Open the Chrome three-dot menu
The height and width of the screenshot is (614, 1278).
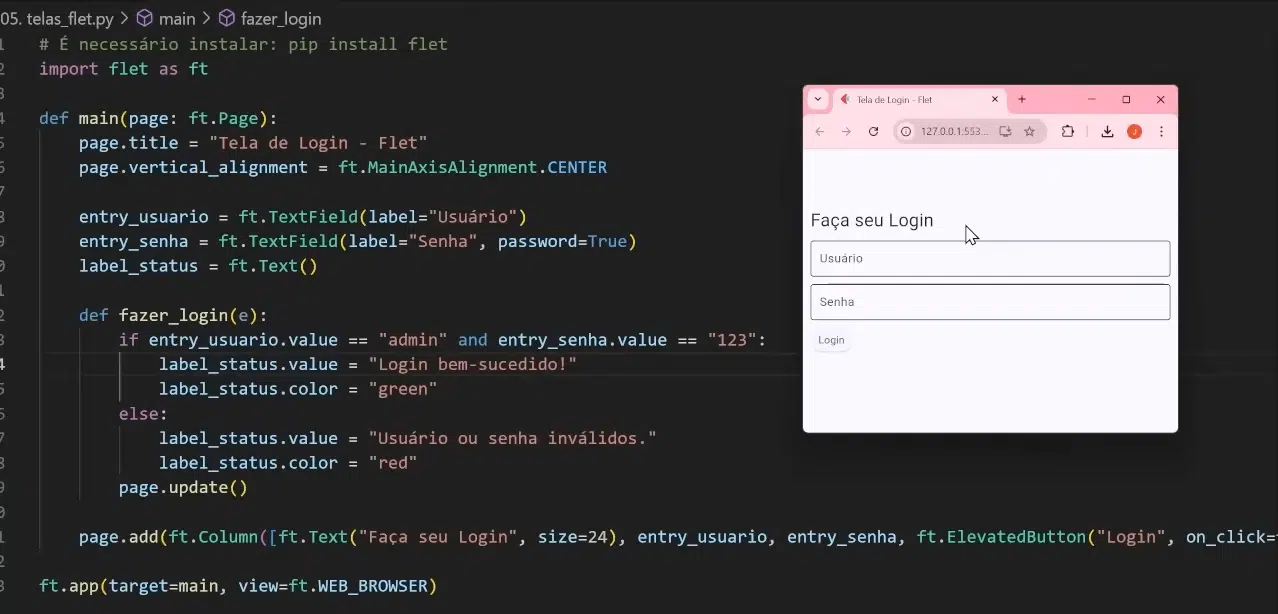(1161, 131)
